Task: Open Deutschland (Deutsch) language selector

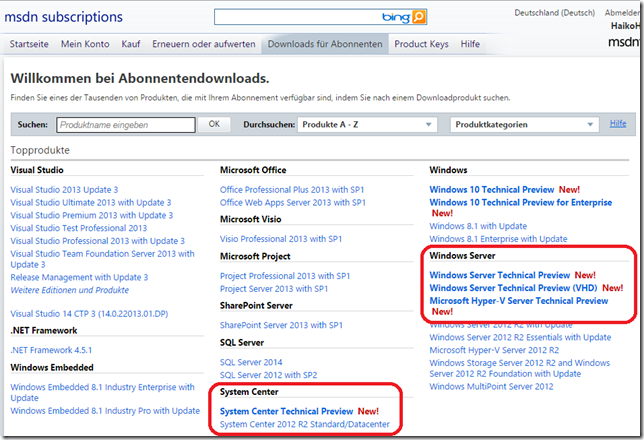Action: pos(554,13)
